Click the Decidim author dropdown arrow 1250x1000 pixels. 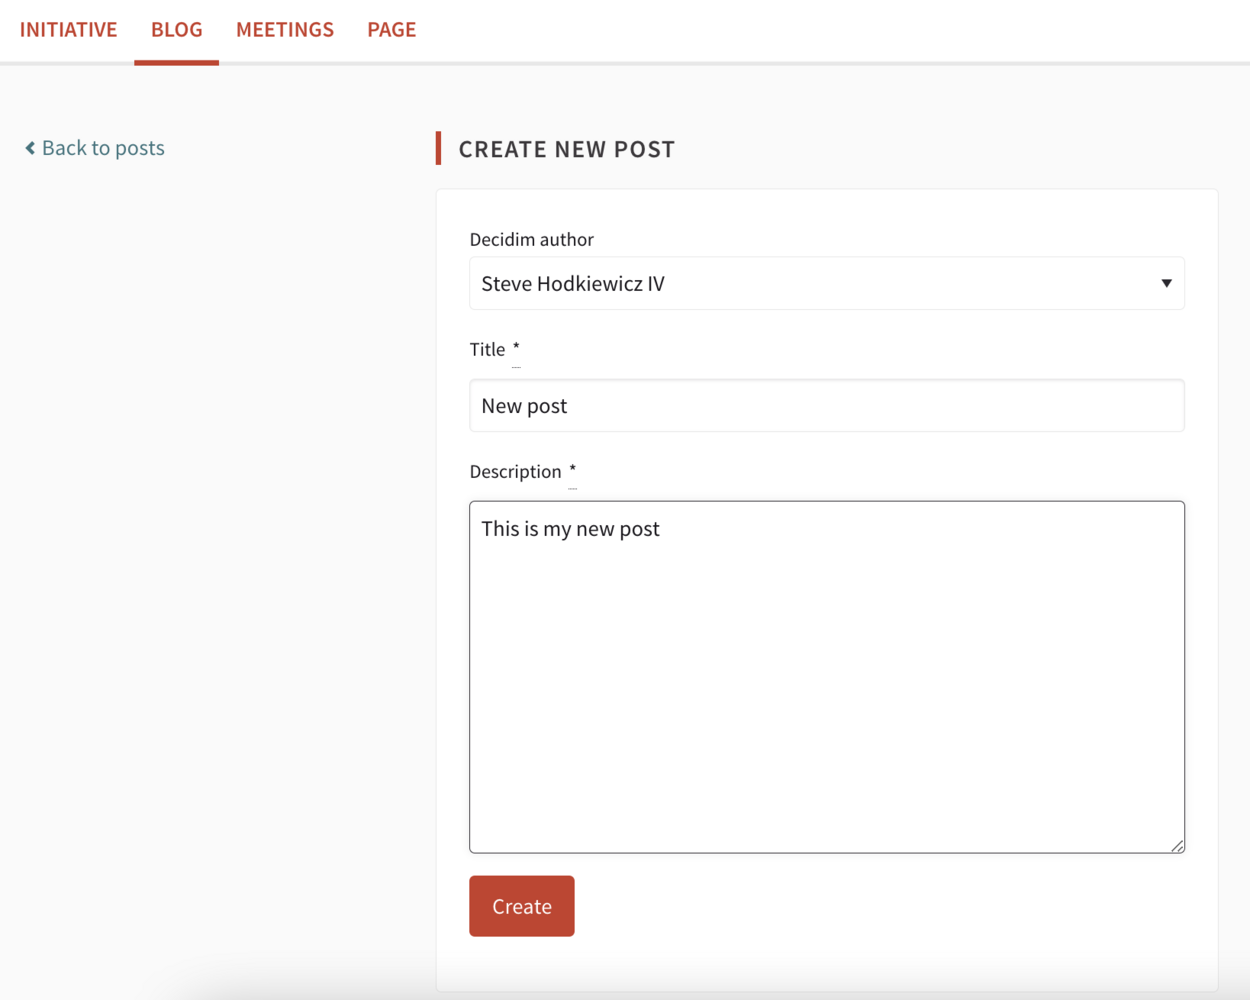pyautogui.click(x=1166, y=283)
